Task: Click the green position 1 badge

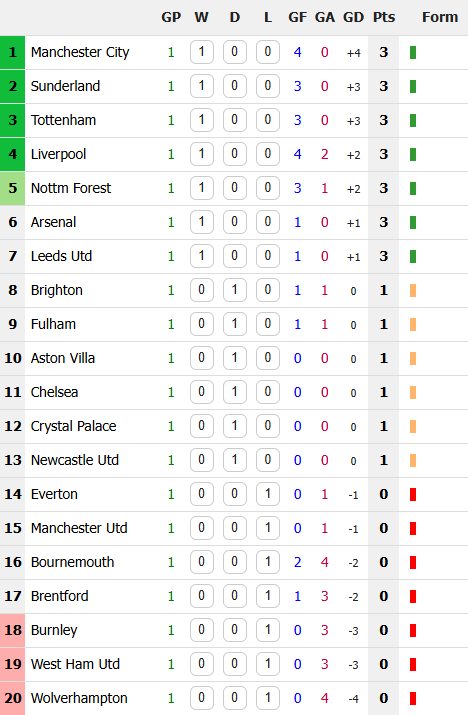Action: [12, 52]
